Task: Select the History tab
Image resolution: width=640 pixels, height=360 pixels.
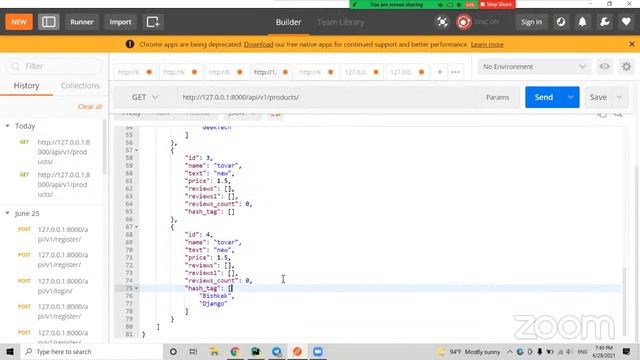Action: click(27, 86)
